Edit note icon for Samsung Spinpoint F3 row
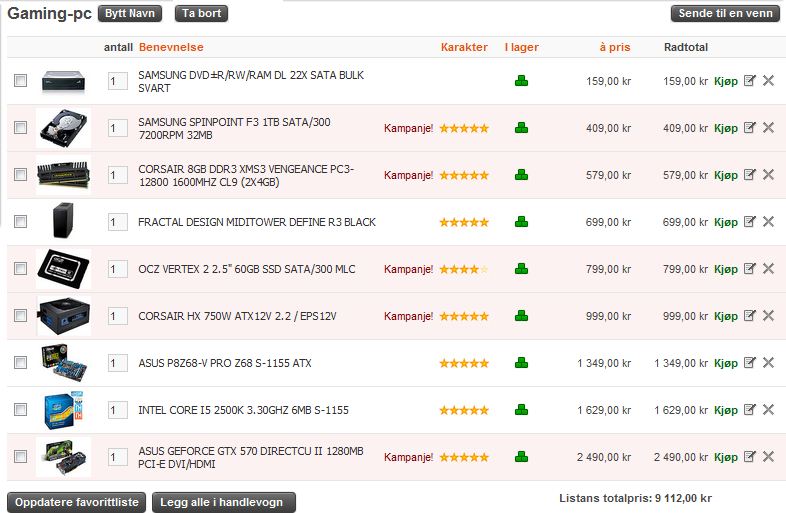This screenshot has width=786, height=513. [749, 127]
